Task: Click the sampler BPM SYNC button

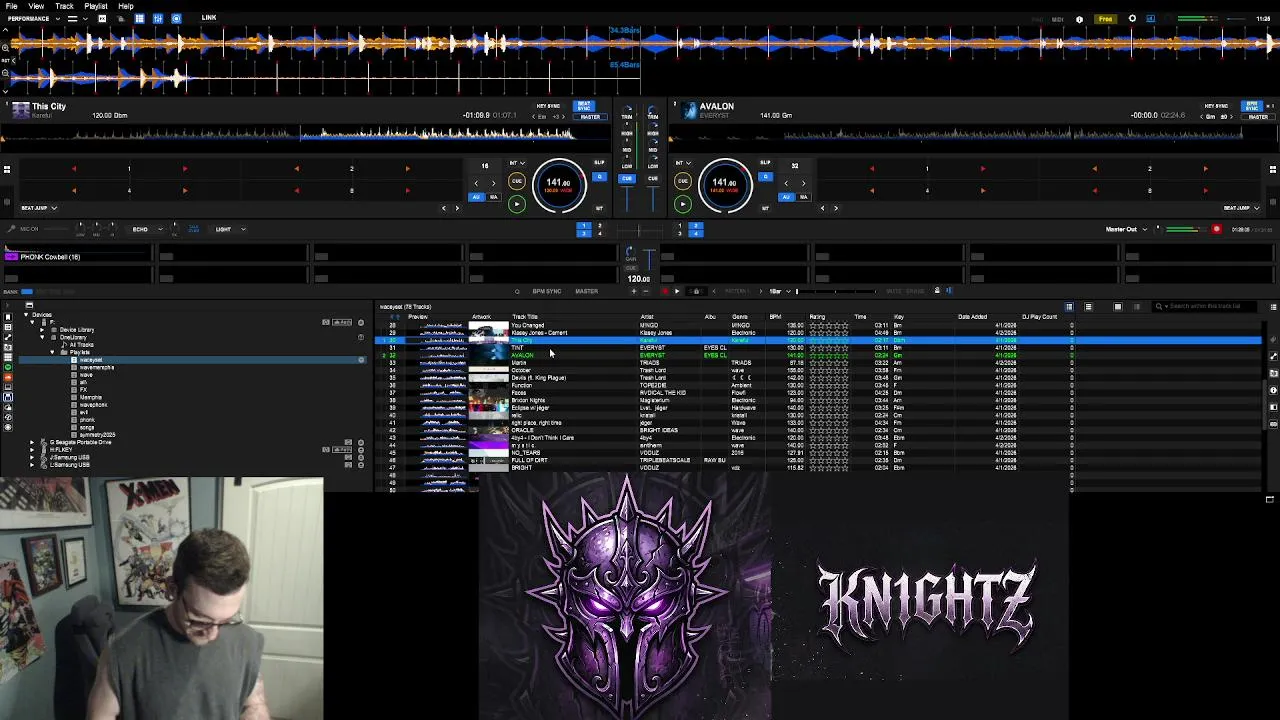Action: point(546,291)
